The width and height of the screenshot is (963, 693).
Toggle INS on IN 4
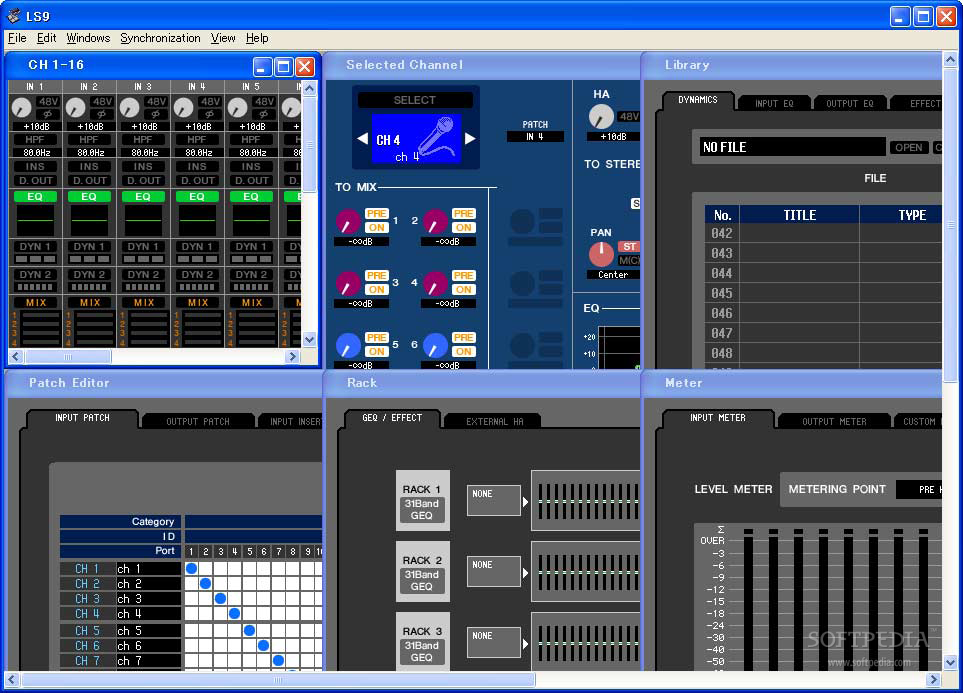197,166
